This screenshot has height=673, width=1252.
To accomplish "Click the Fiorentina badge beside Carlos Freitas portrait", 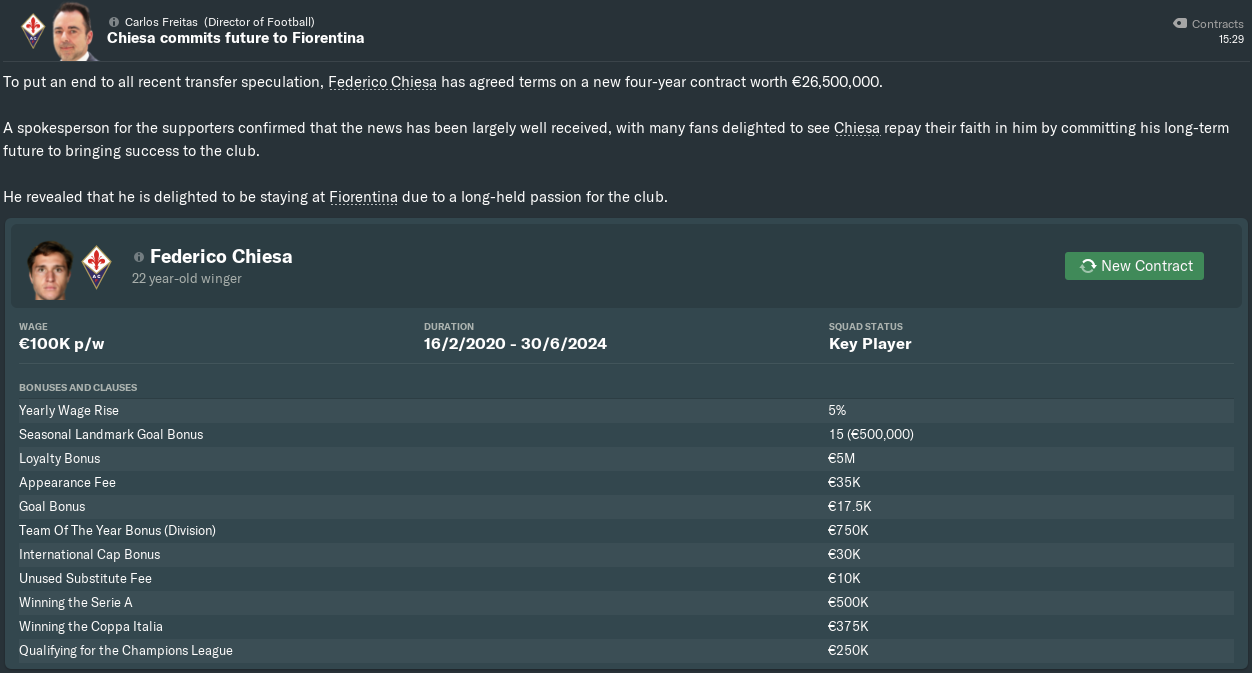I will coord(33,30).
